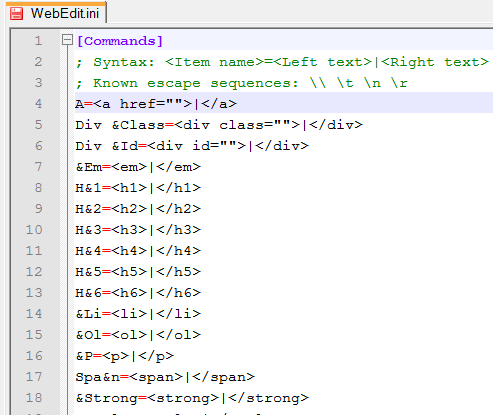Image resolution: width=493 pixels, height=415 pixels.
Task: Click the H&3=<h3> entry line
Action: [x=138, y=230]
